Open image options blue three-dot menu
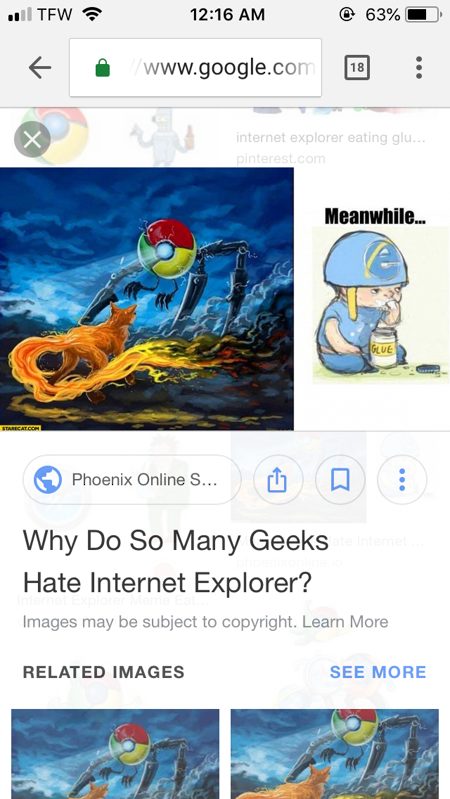This screenshot has width=450, height=799. point(402,480)
